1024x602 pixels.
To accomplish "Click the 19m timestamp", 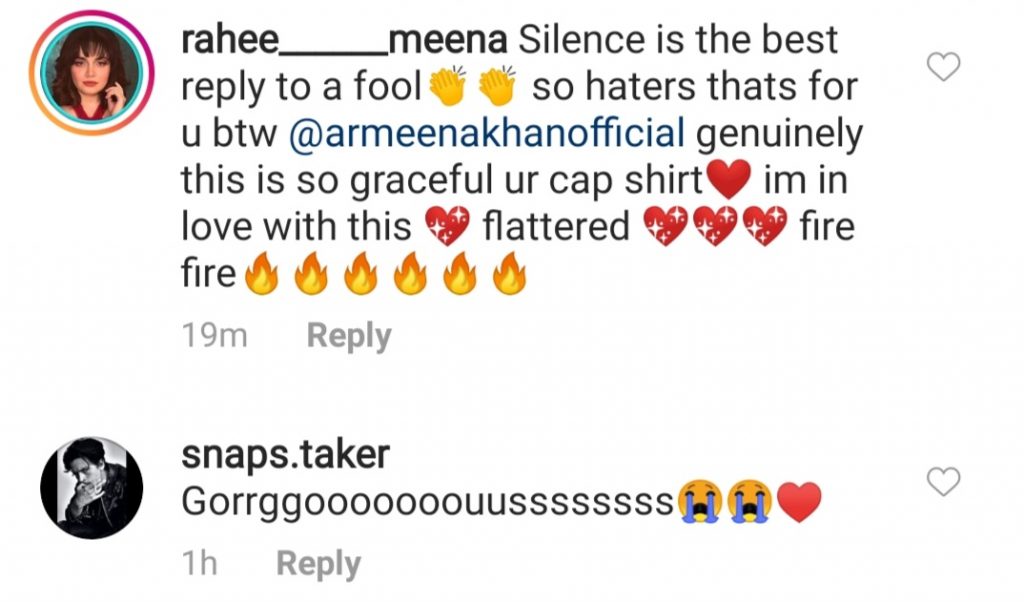I will (x=214, y=336).
